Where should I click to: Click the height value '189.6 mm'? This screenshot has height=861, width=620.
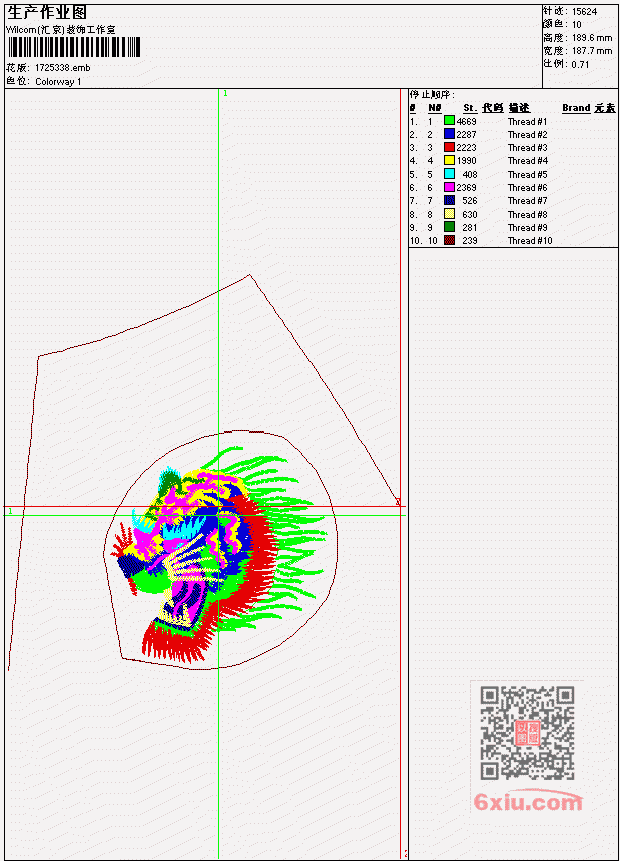592,38
